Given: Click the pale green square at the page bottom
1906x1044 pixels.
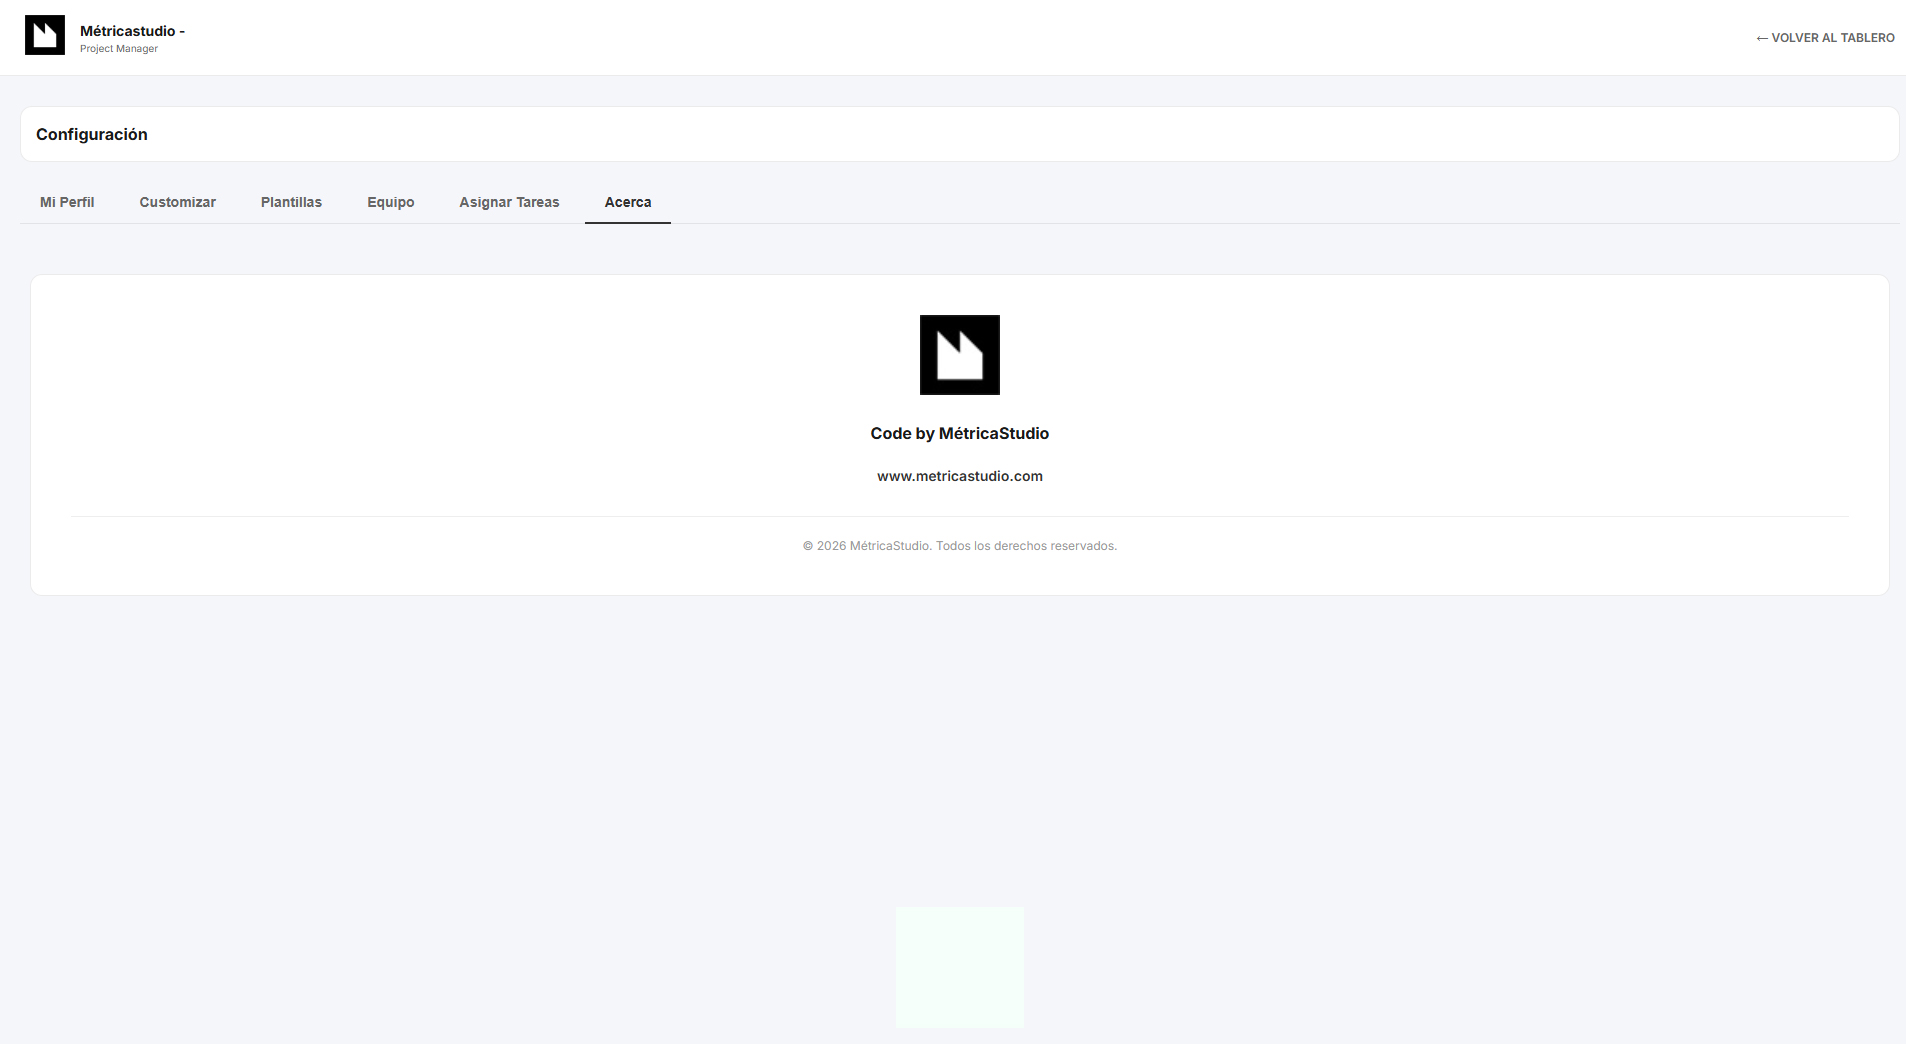Looking at the screenshot, I should 959,967.
